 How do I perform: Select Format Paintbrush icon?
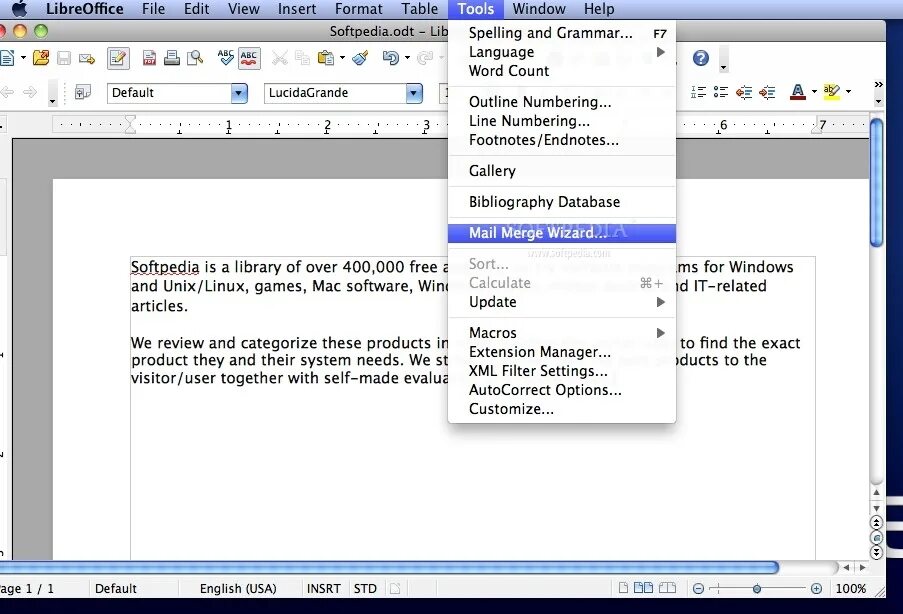(361, 58)
